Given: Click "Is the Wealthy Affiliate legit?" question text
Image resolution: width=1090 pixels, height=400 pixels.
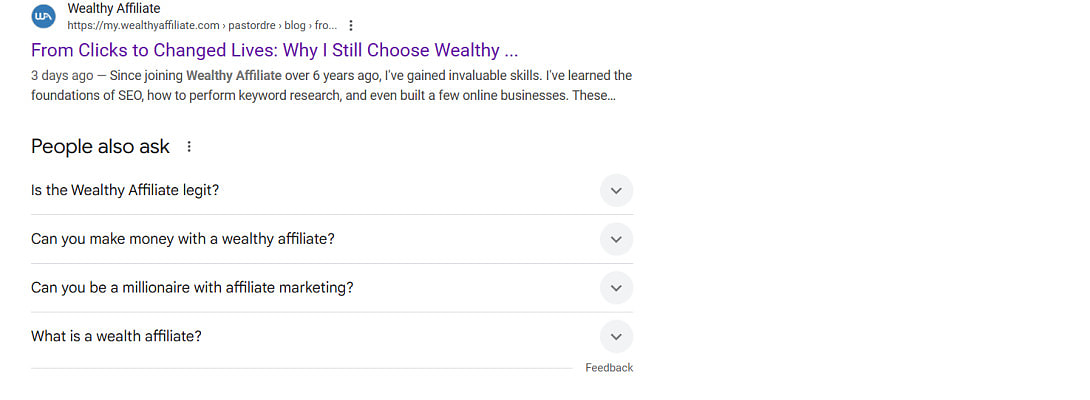Looking at the screenshot, I should pyautogui.click(x=125, y=190).
